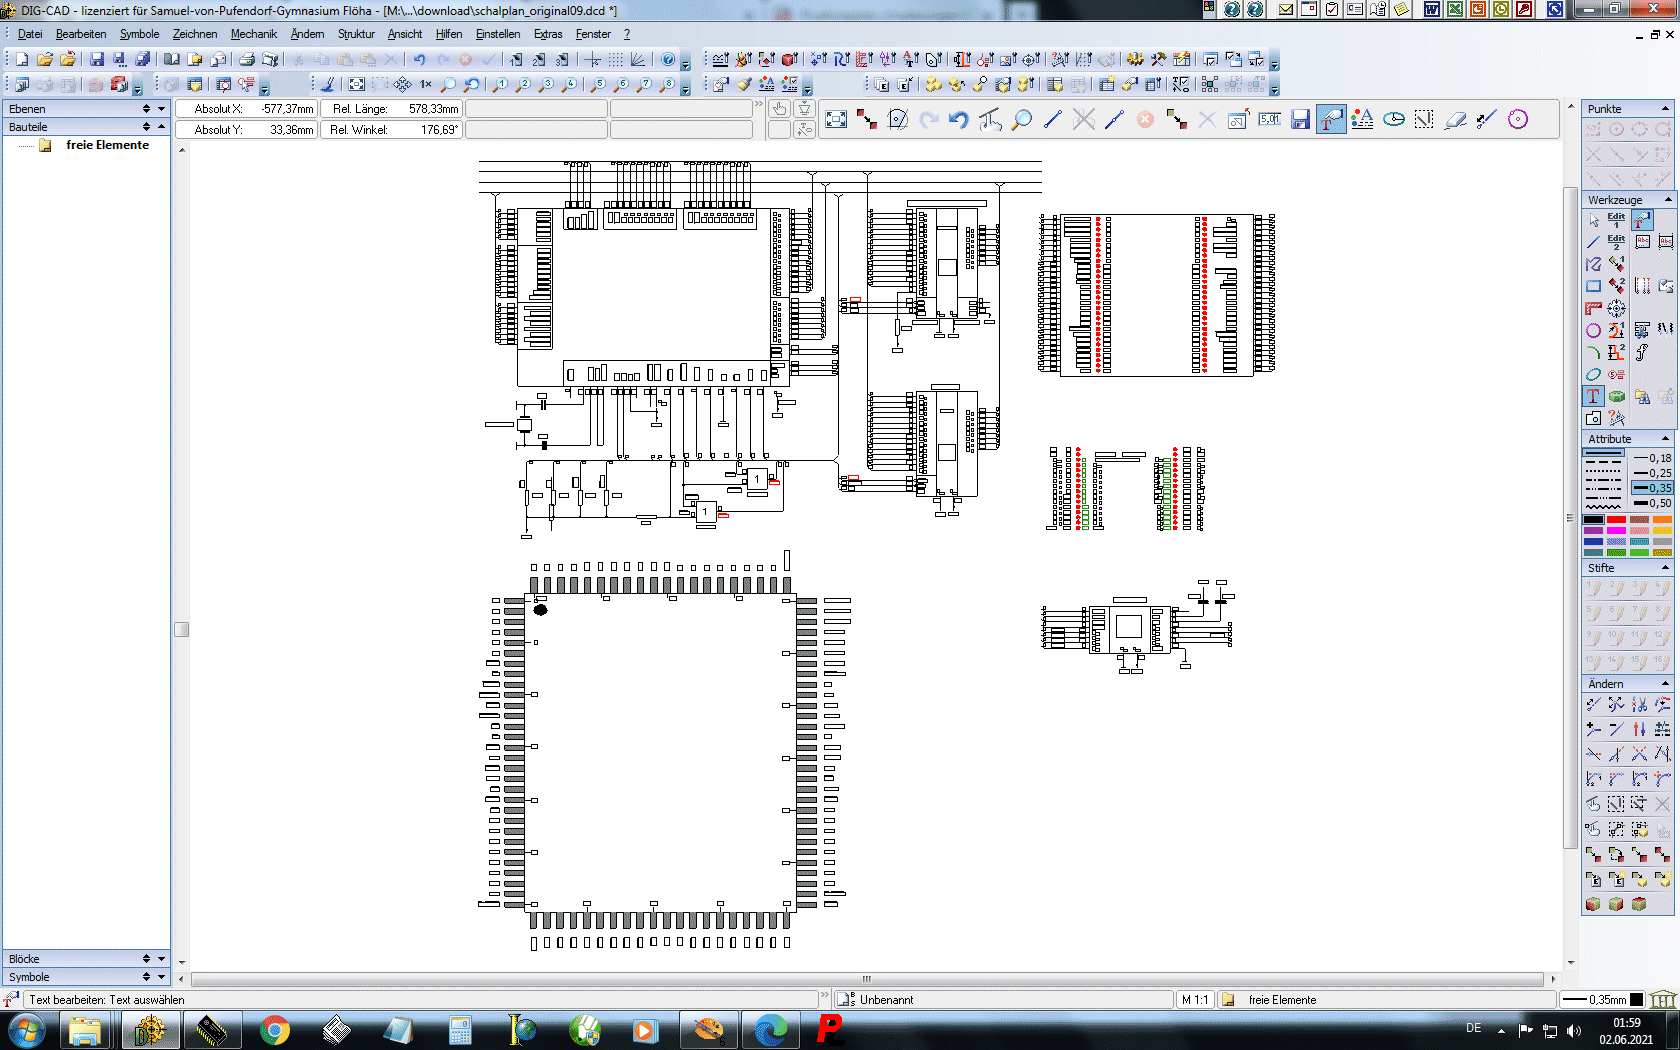Select the ellipse tool in Werkzeuge
This screenshot has height=1050, width=1680.
tap(1594, 374)
